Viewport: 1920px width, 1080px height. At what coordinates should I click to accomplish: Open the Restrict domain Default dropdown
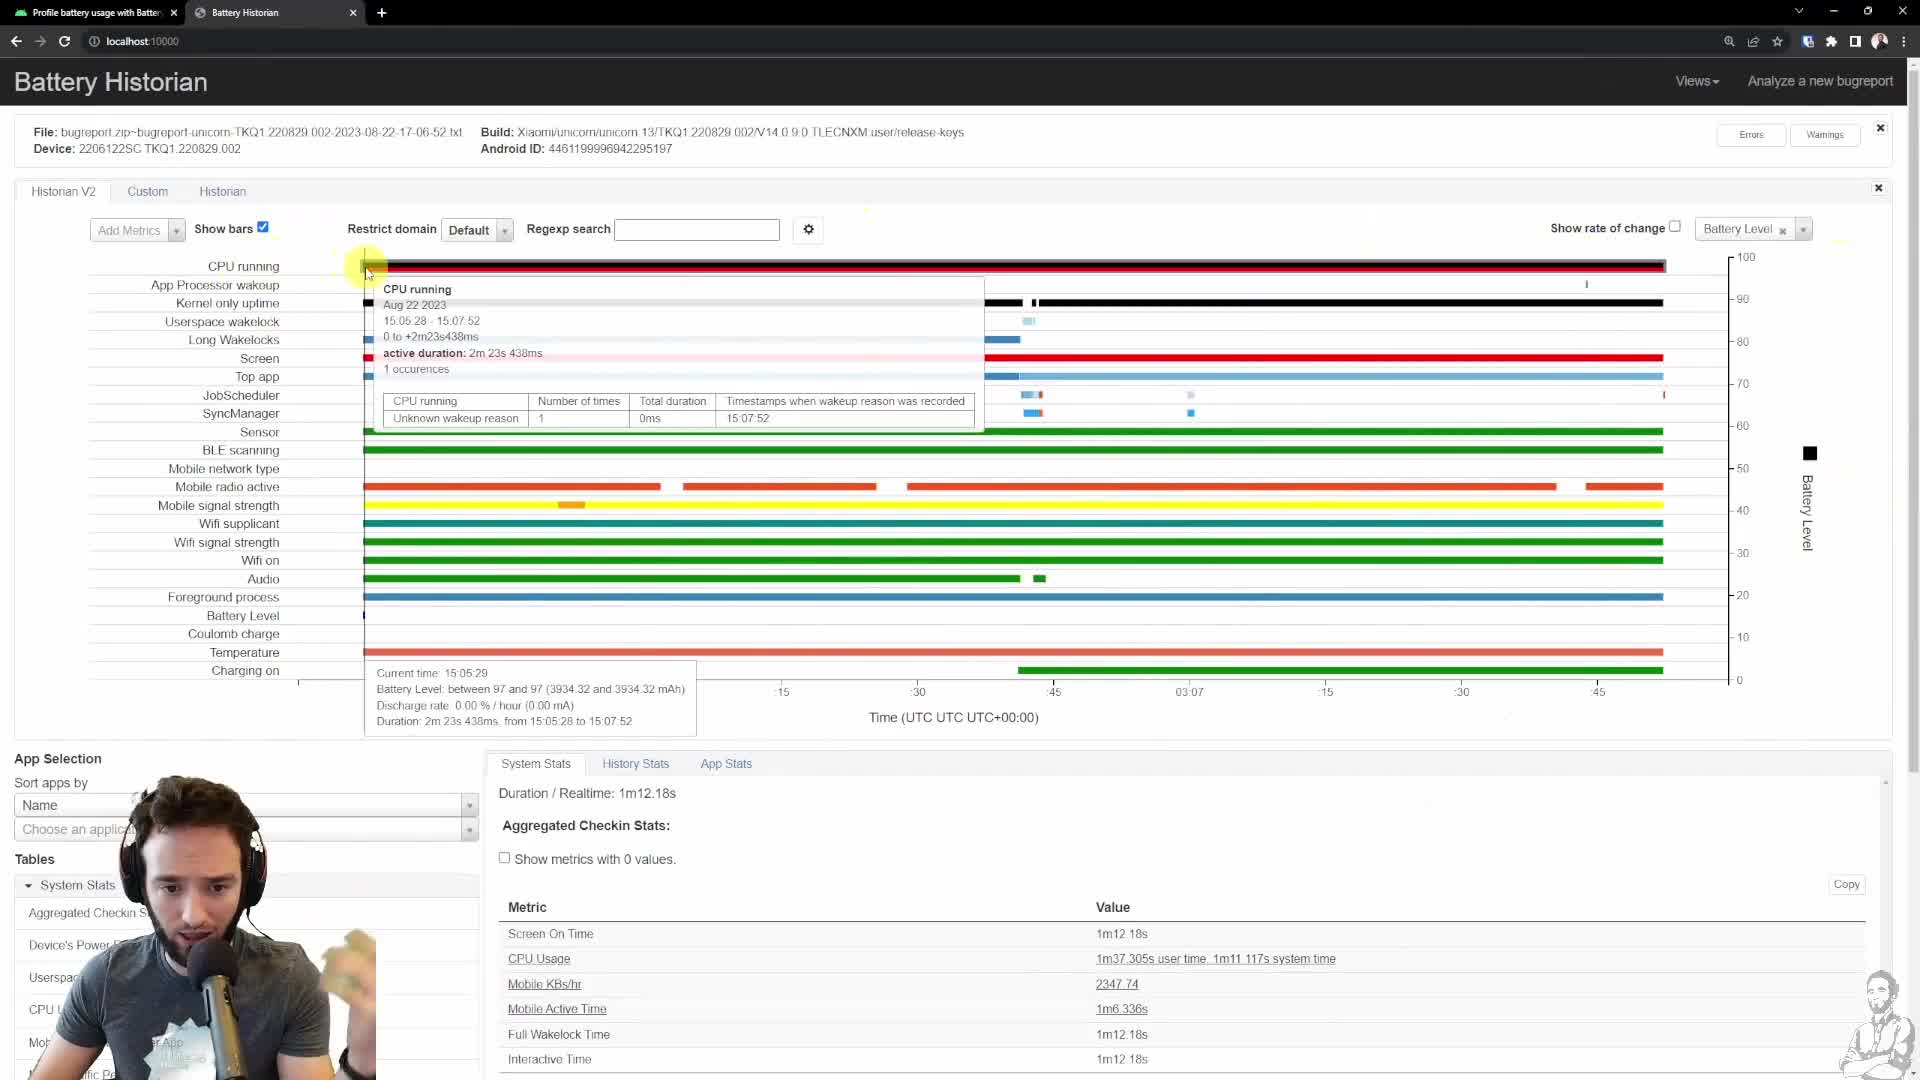[x=477, y=229]
